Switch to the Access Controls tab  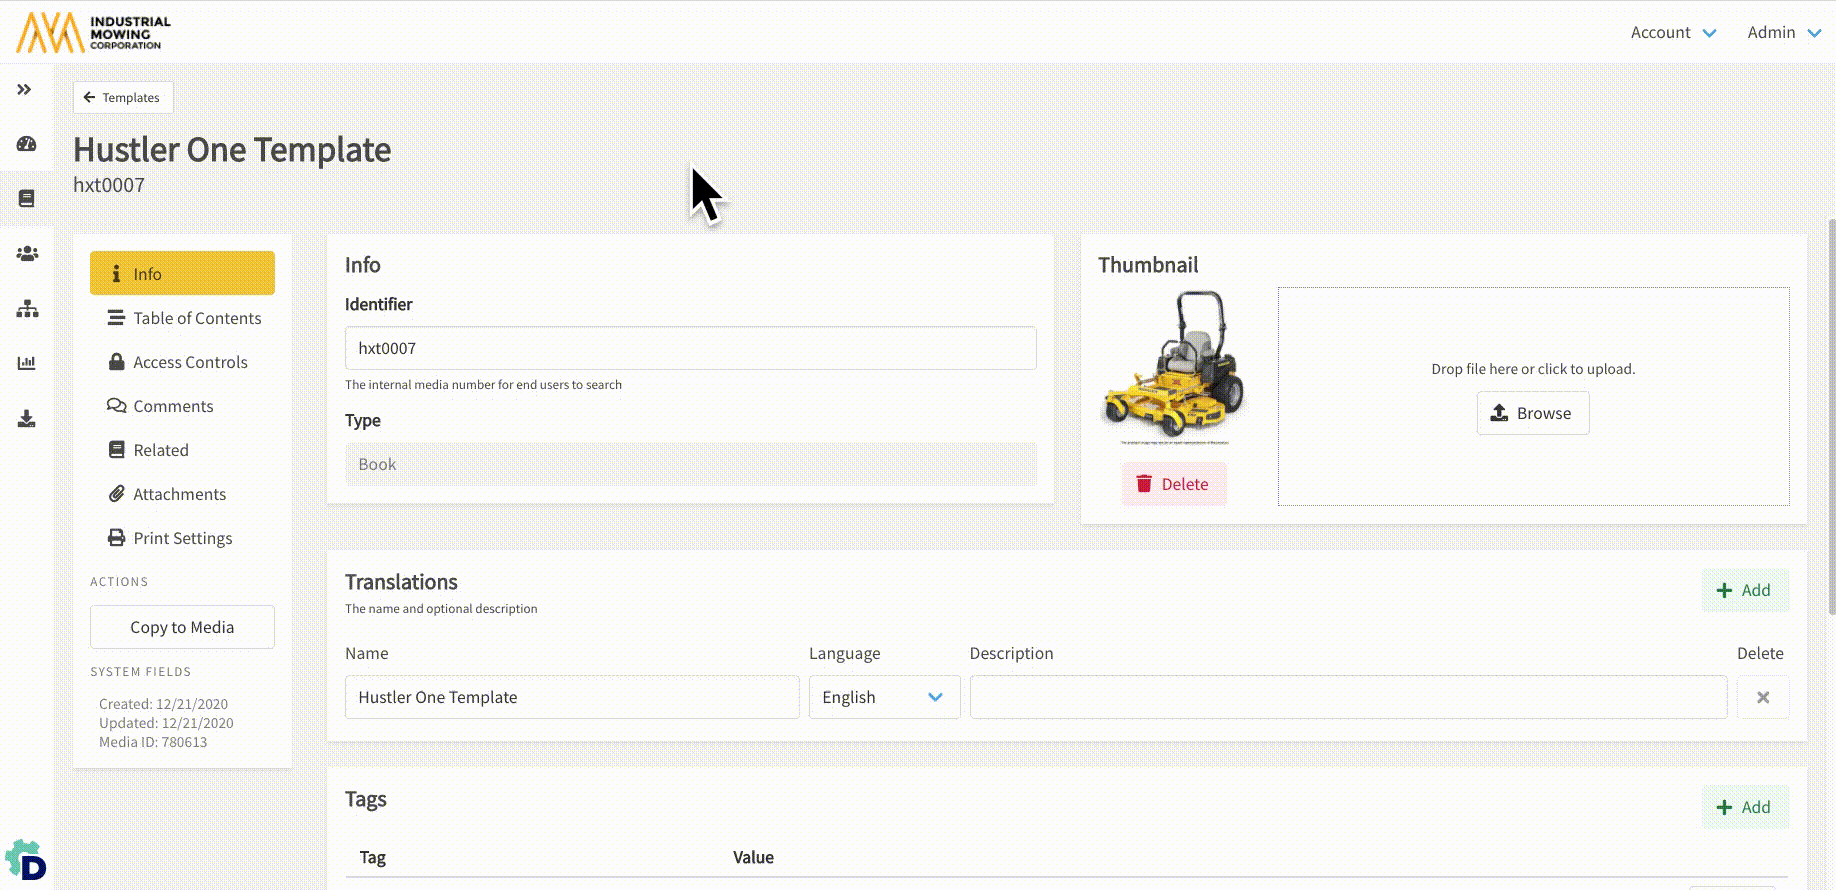(190, 362)
